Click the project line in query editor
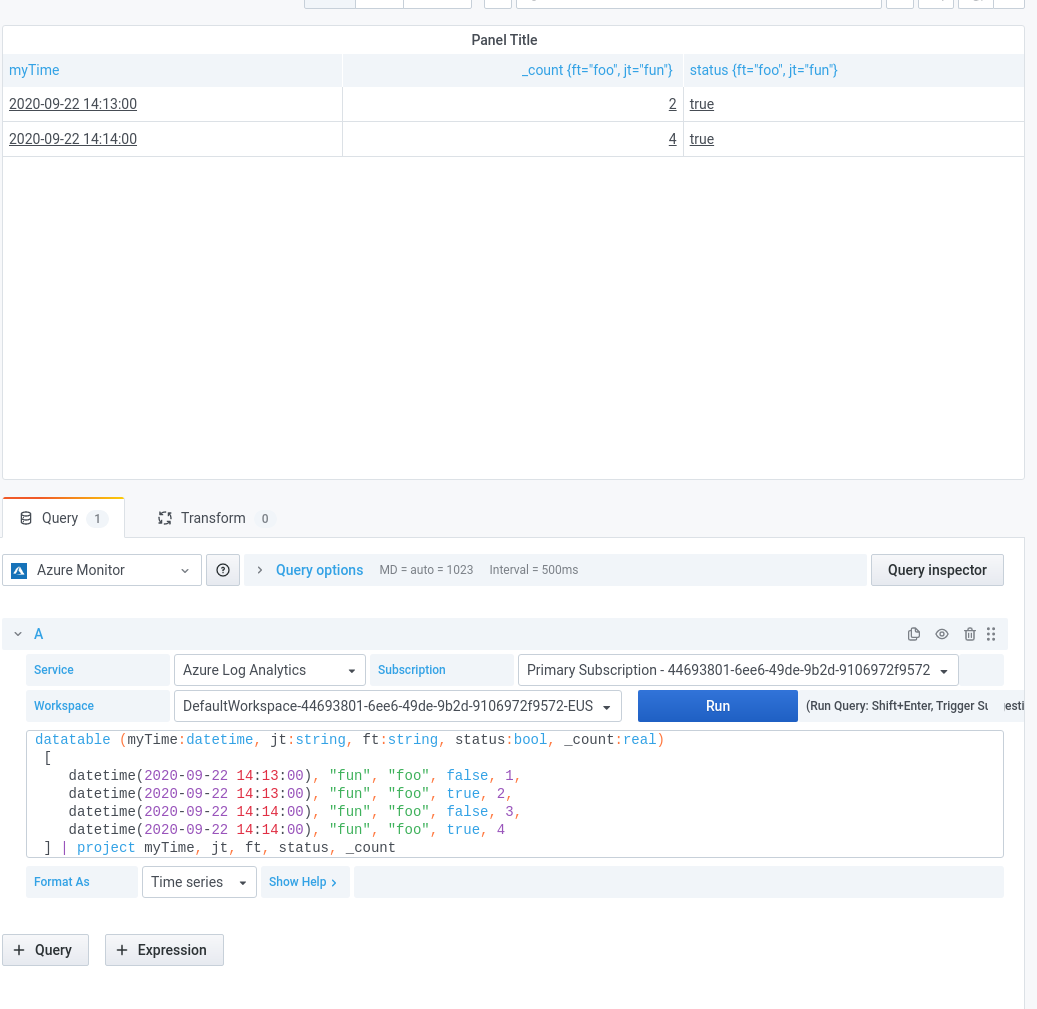This screenshot has height=1009, width=1037. 219,848
